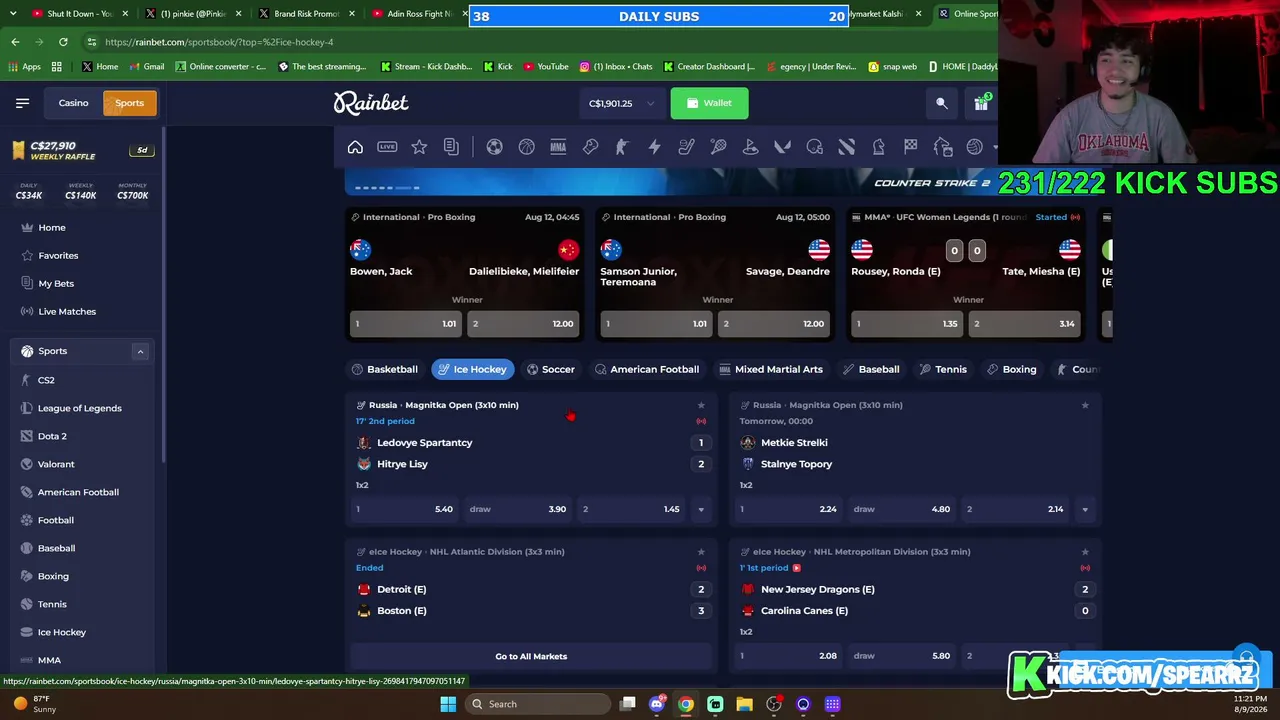
Task: Open League of Legends in sidebar
Action: [x=80, y=408]
